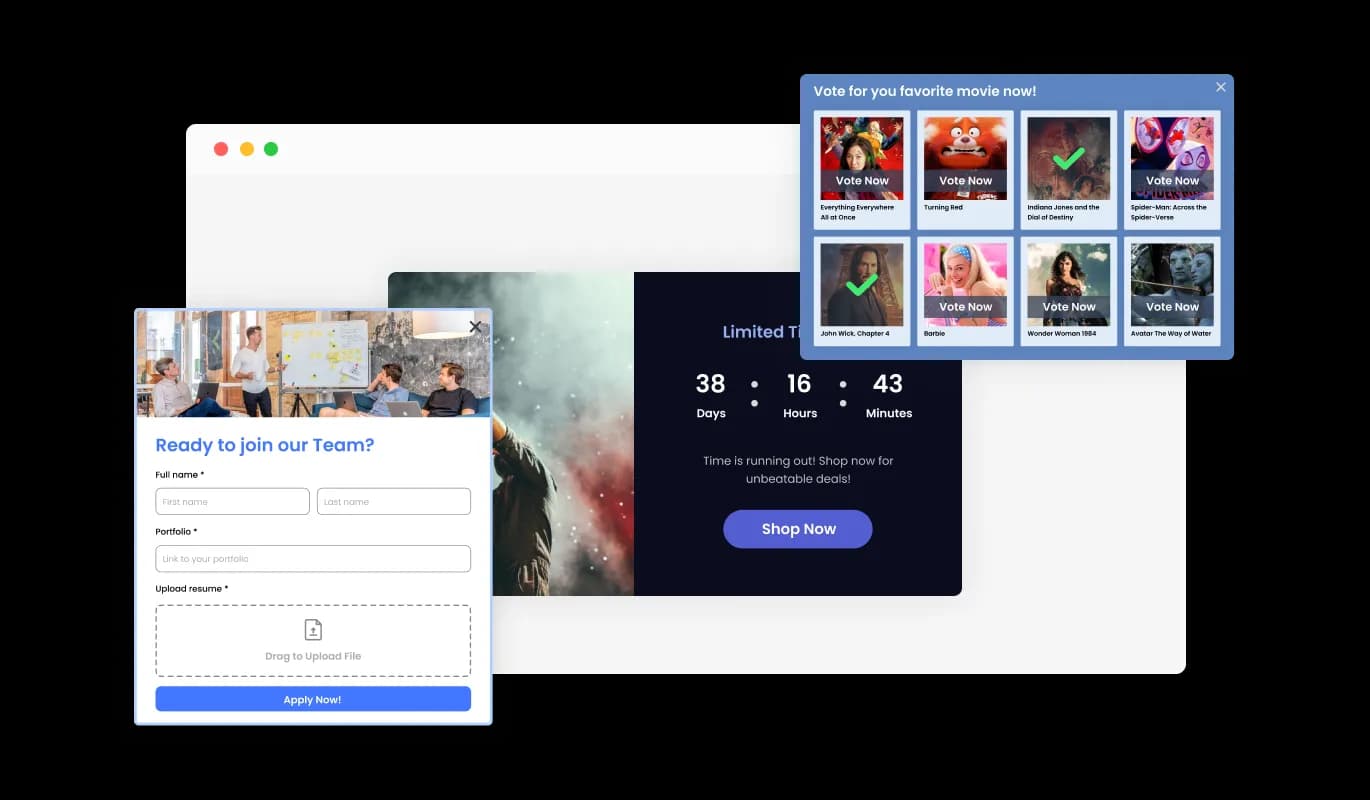Screen dimensions: 1370x800
Task: Click the yellow window minimize dot
Action: (246, 149)
